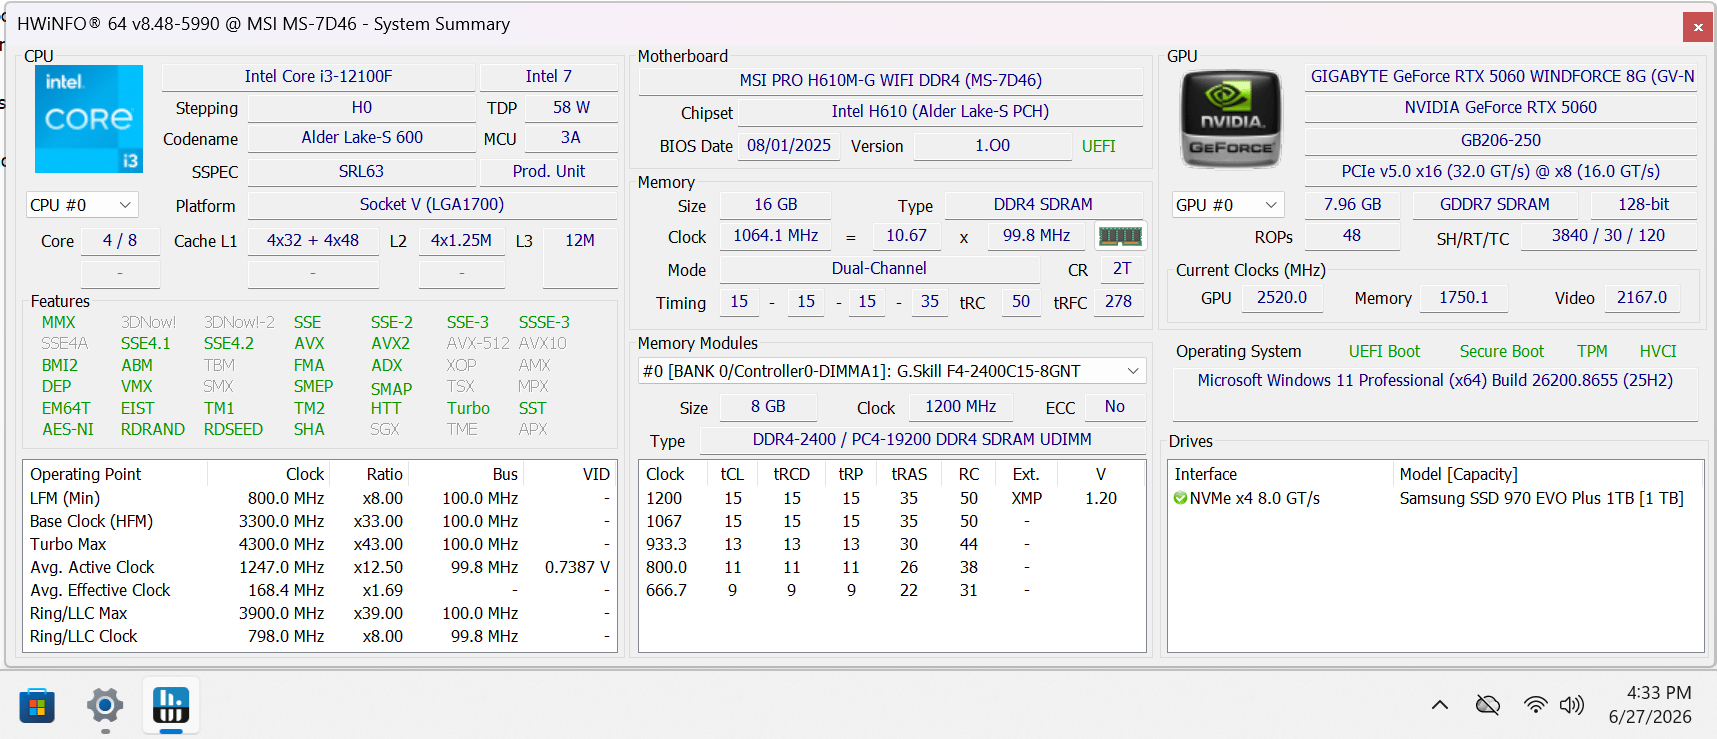Click the NVIDIA GeForce logo image
This screenshot has height=739, width=1717.
pyautogui.click(x=1231, y=118)
